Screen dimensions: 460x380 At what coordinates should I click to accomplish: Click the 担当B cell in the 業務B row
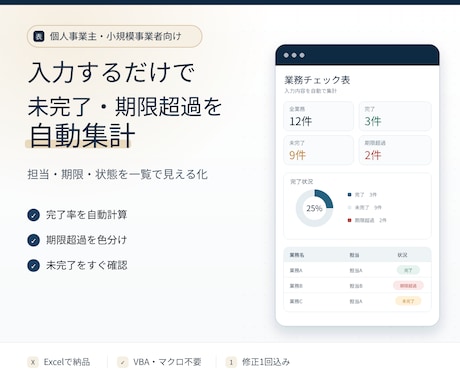pyautogui.click(x=356, y=286)
